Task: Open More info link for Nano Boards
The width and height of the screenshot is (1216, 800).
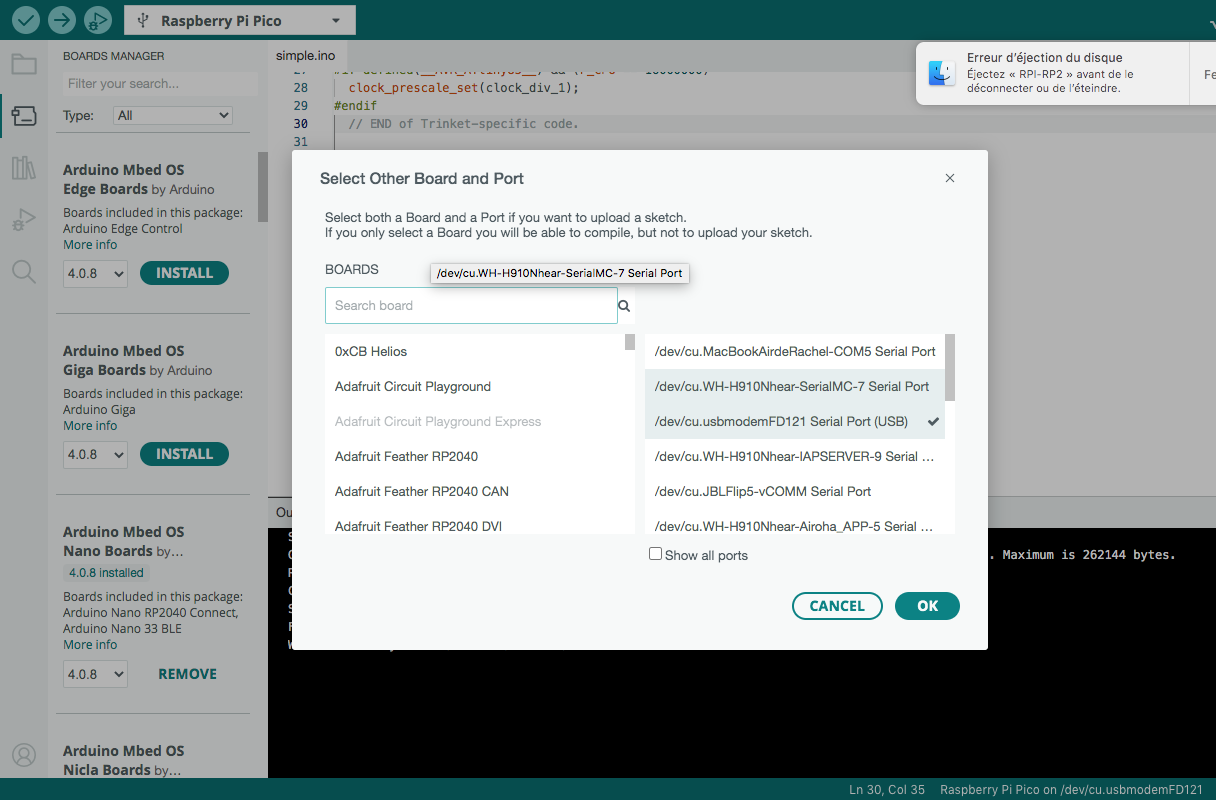Action: [x=90, y=645]
